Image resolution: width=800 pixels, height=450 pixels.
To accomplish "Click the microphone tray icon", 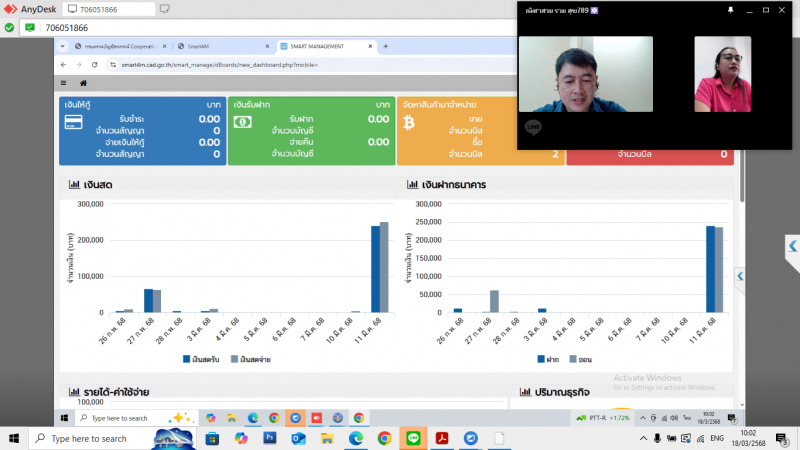I will pyautogui.click(x=657, y=438).
